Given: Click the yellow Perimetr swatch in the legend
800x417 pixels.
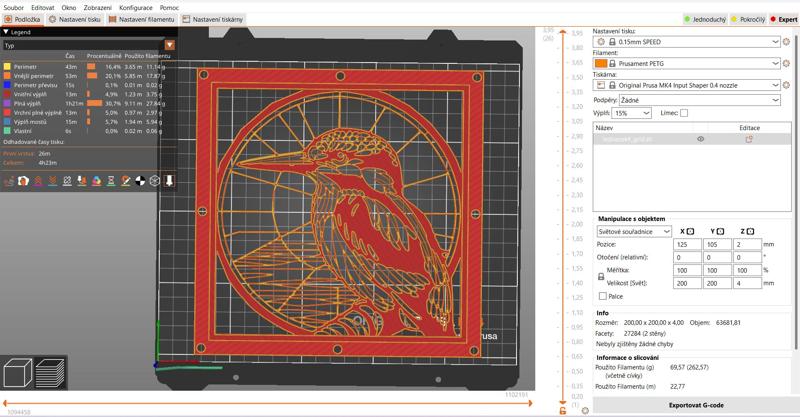Looking at the screenshot, I should point(7,67).
